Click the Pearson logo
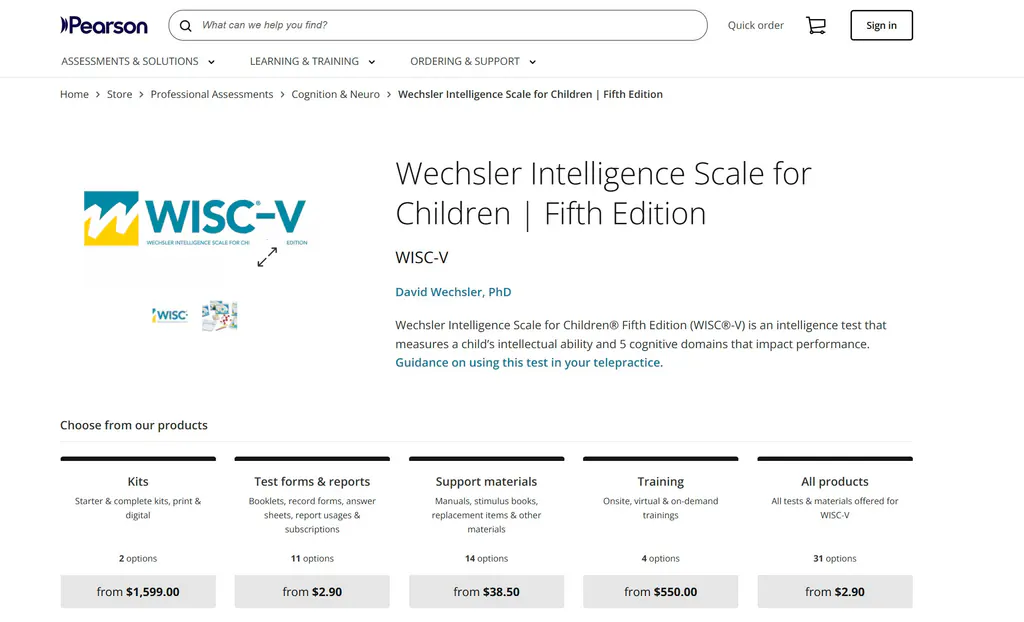The image size is (1024, 622). coord(104,25)
